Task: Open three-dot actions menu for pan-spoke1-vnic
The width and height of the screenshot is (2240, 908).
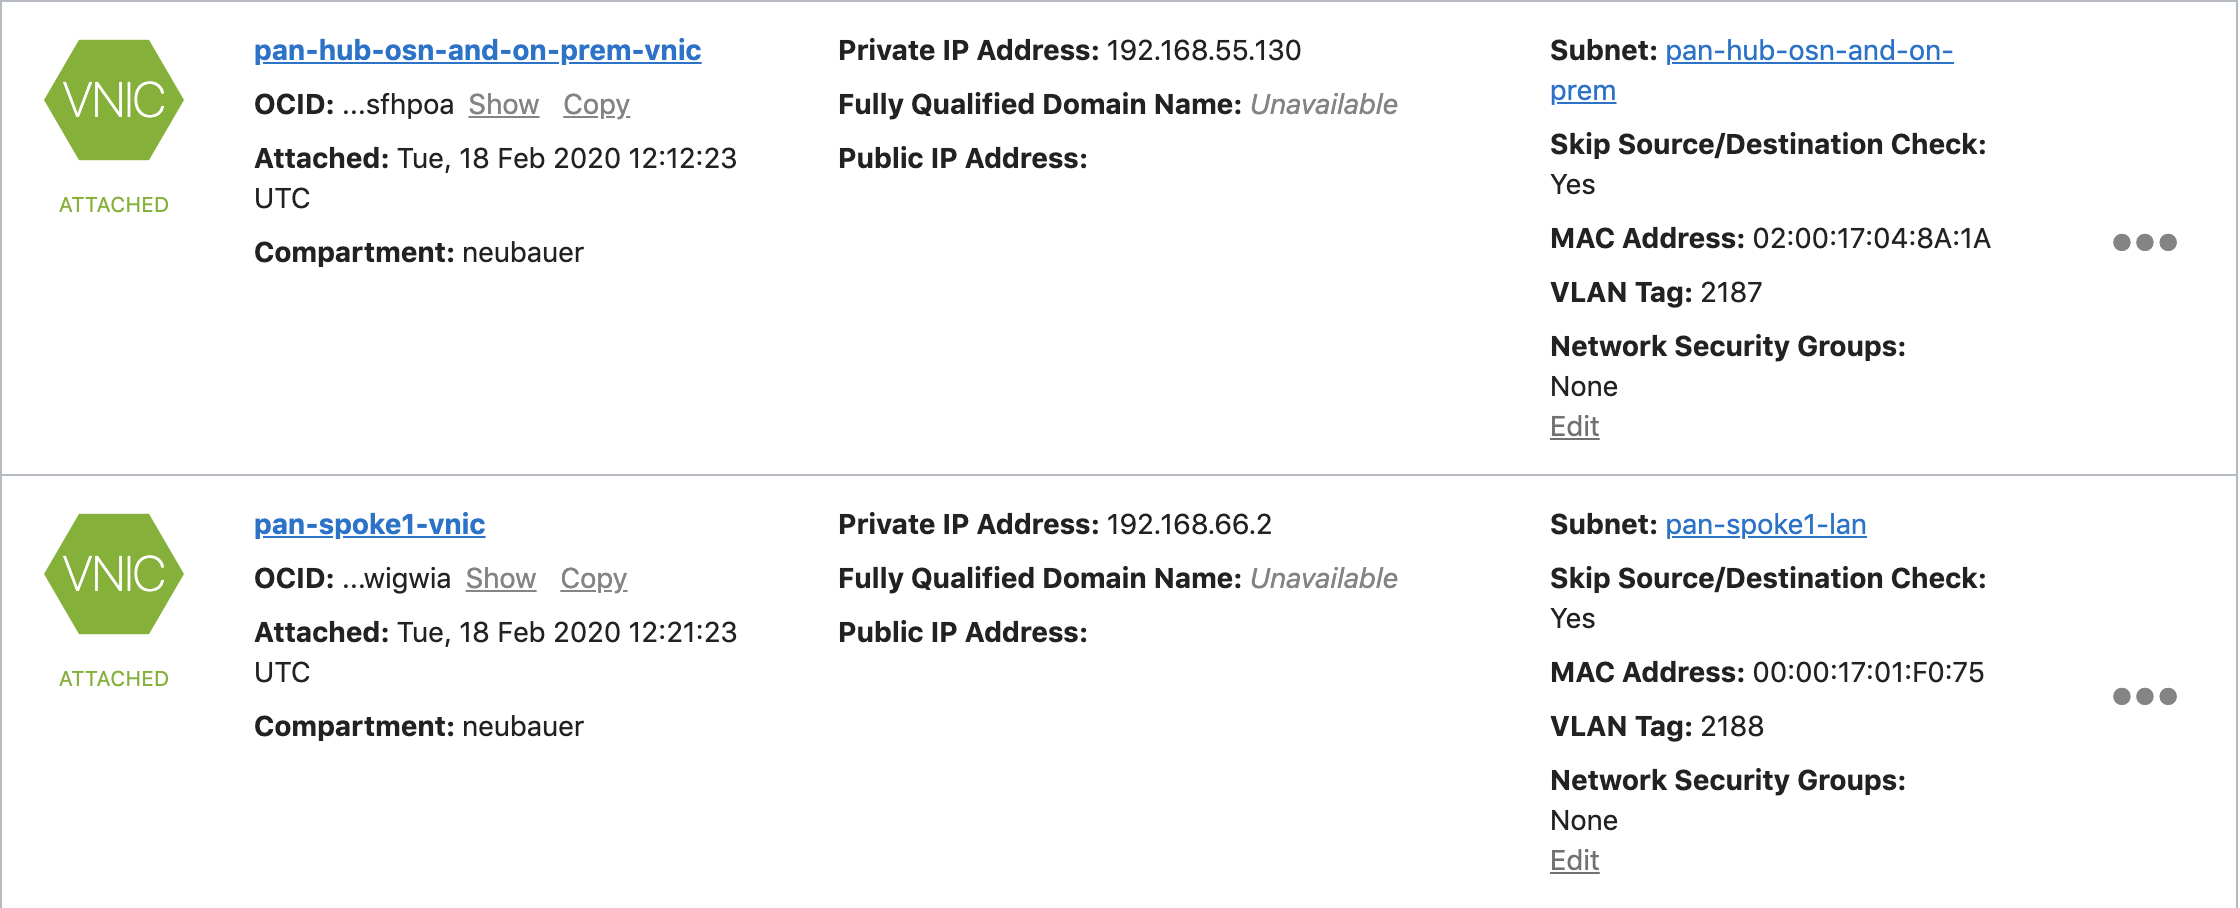Action: (x=2144, y=696)
